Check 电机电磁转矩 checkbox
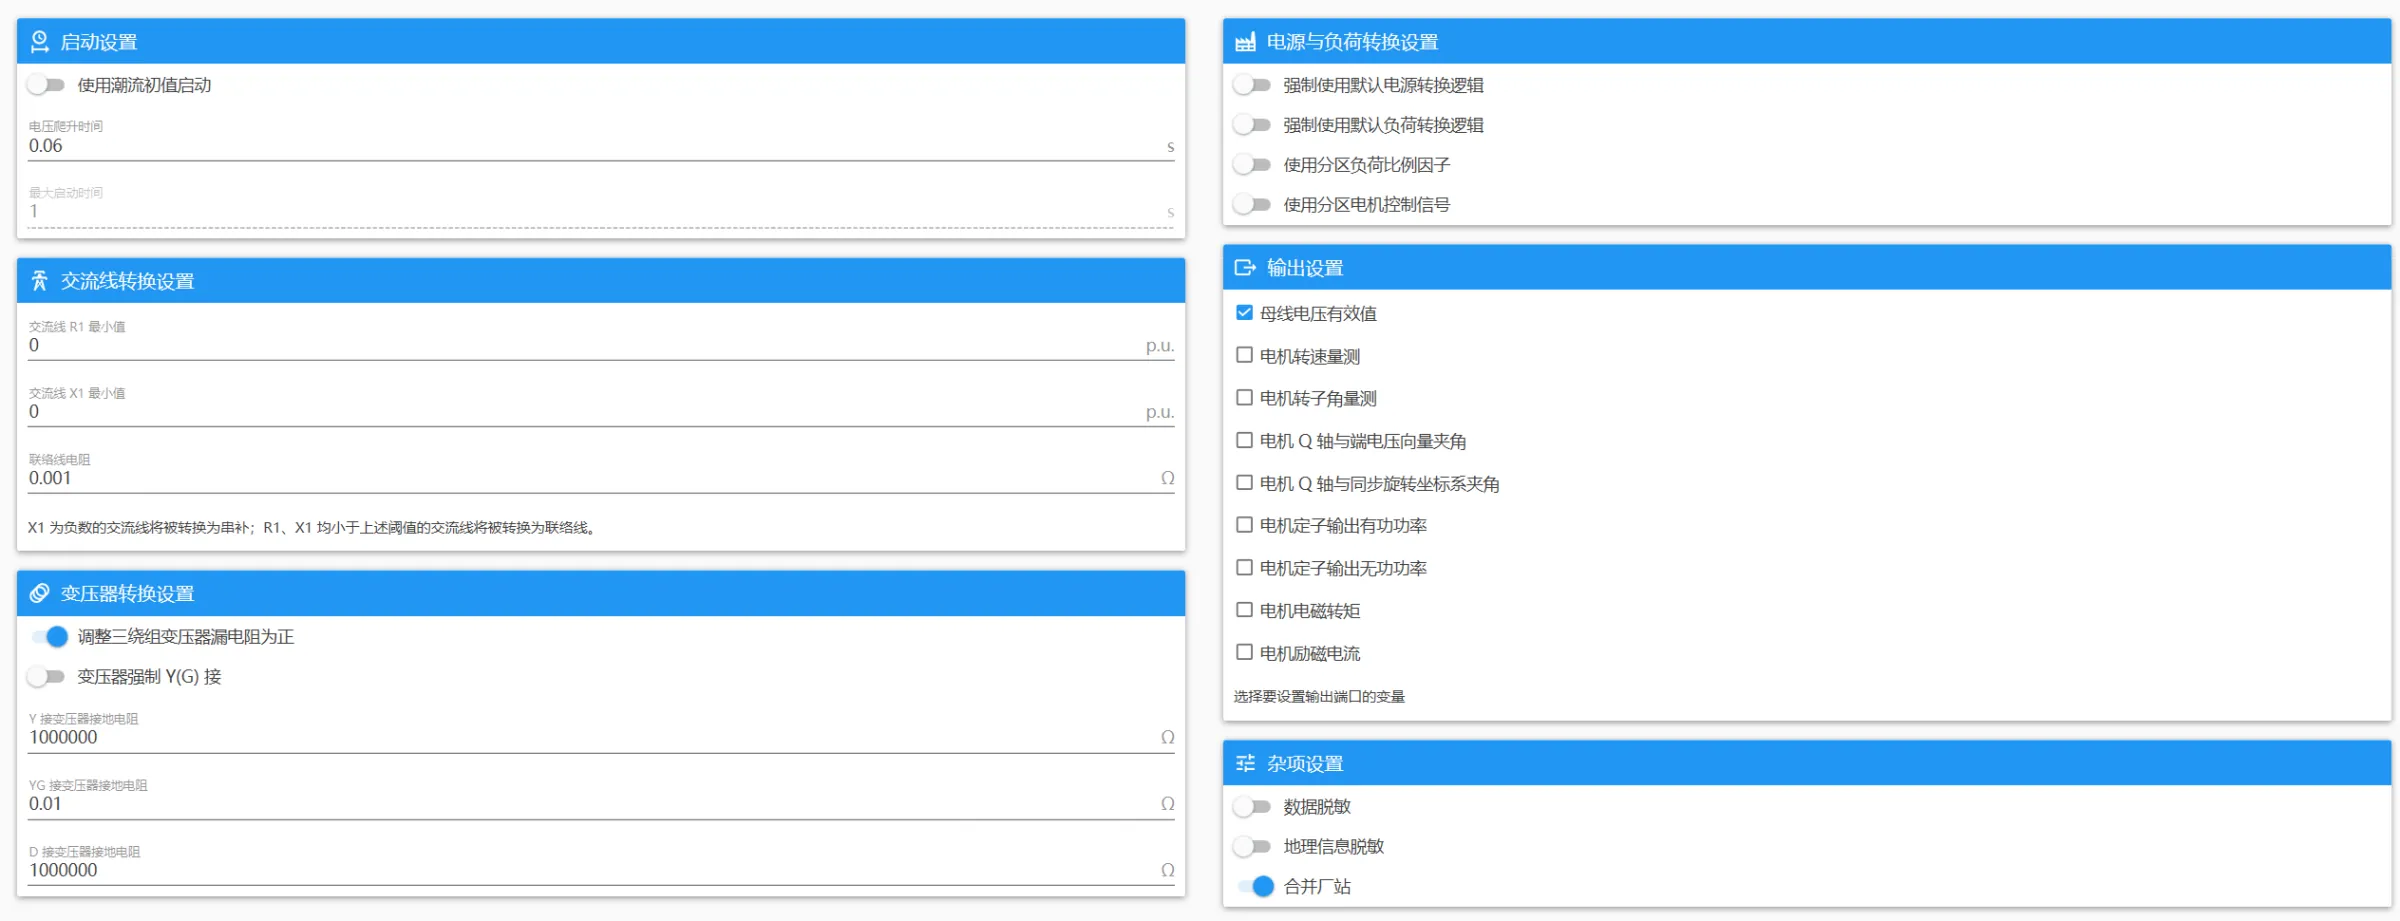This screenshot has width=2400, height=921. pyautogui.click(x=1244, y=610)
